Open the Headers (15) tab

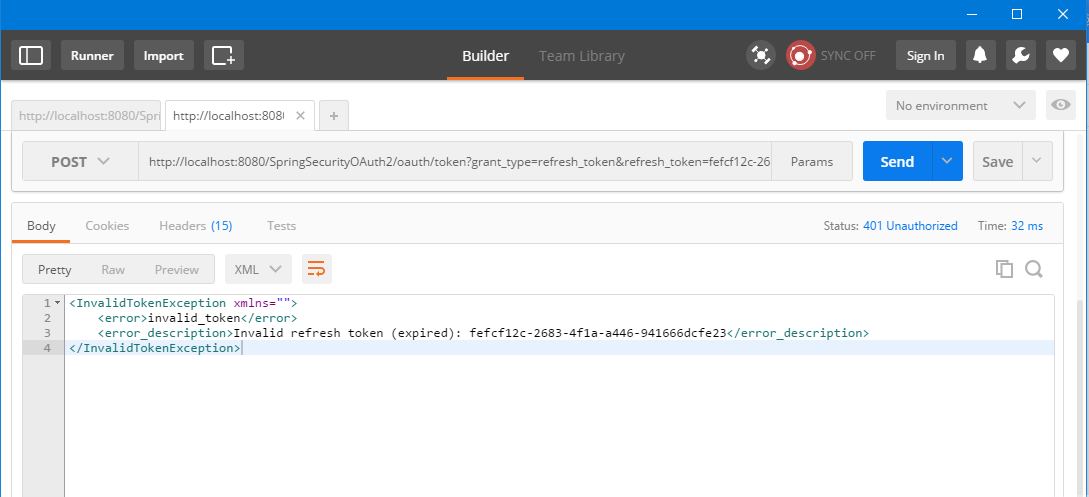[196, 226]
